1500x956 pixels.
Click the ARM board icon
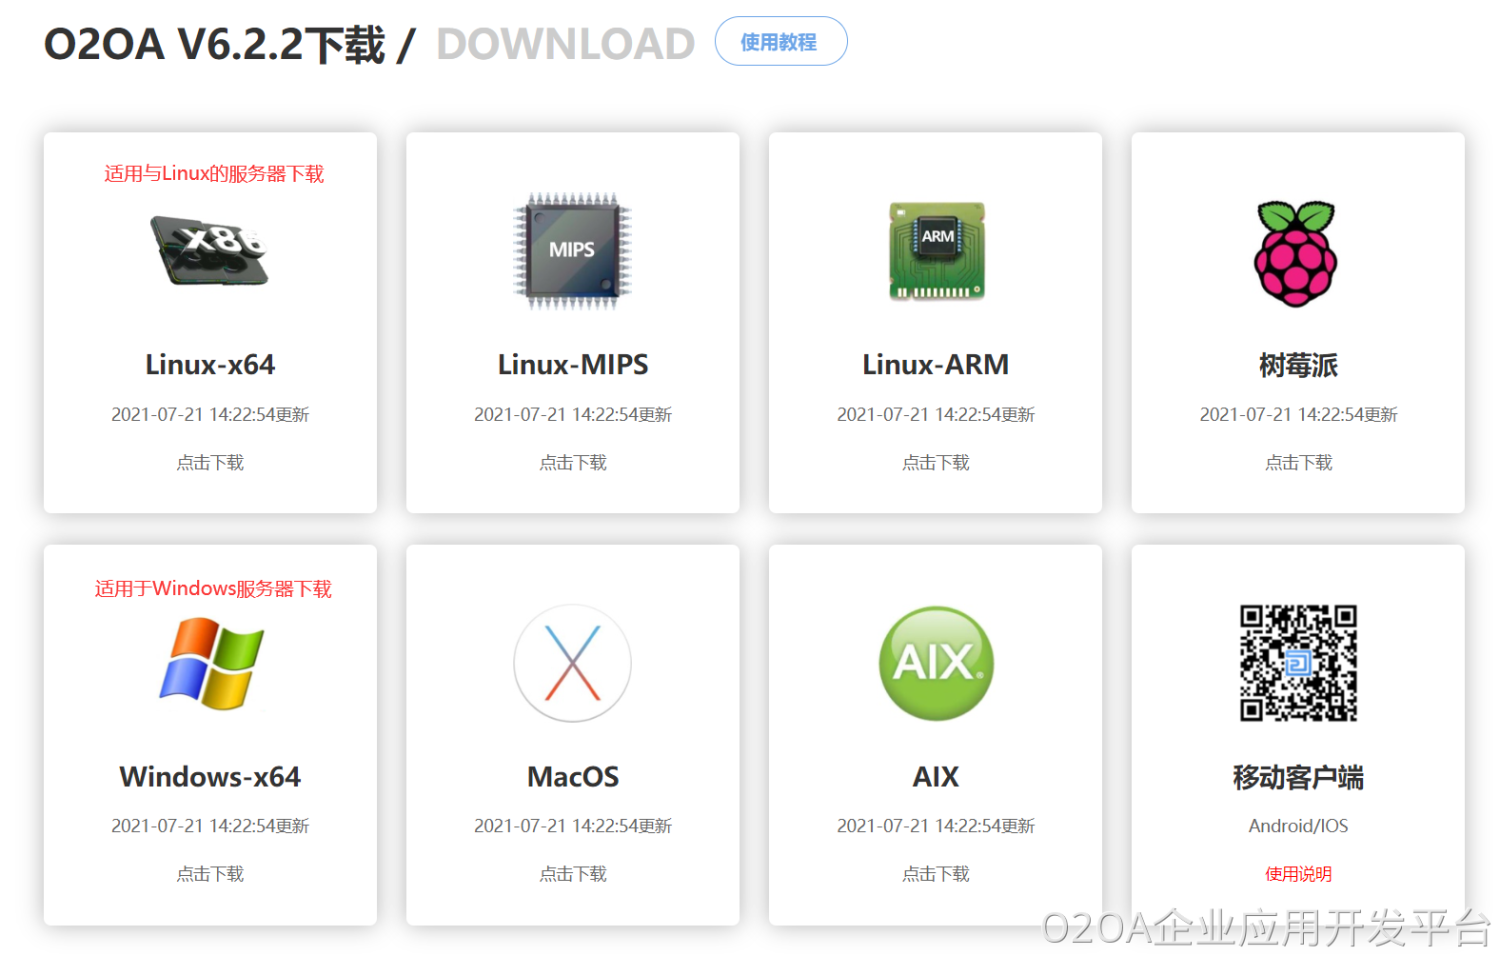[935, 250]
